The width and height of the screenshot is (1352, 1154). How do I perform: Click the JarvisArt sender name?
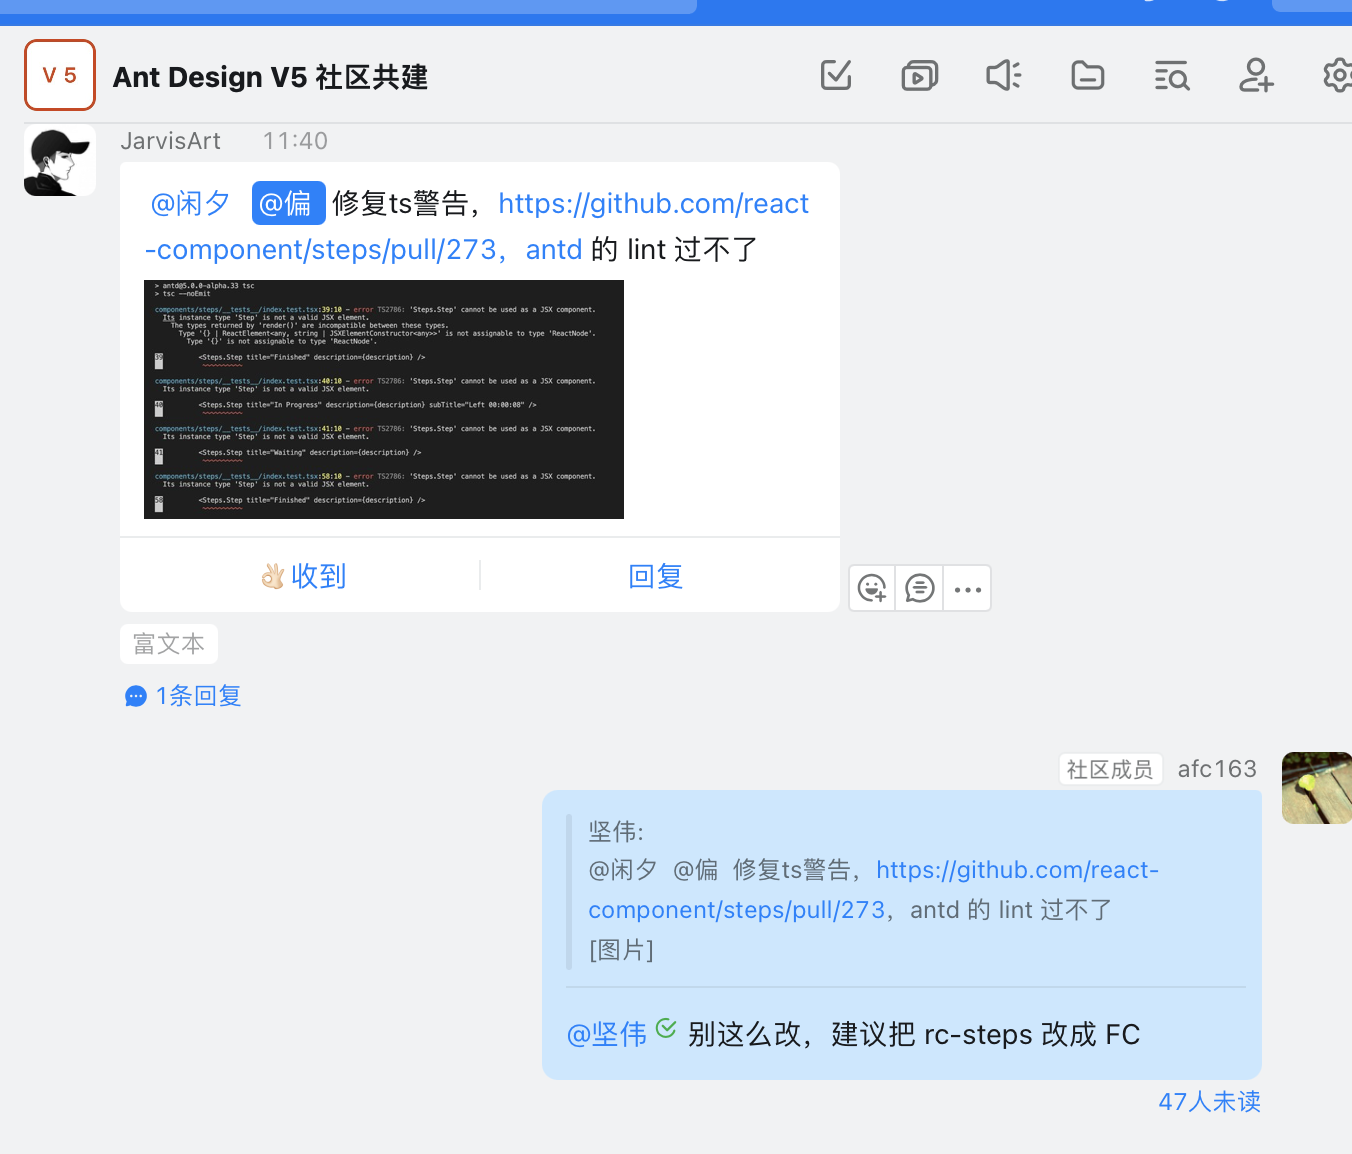tap(170, 141)
